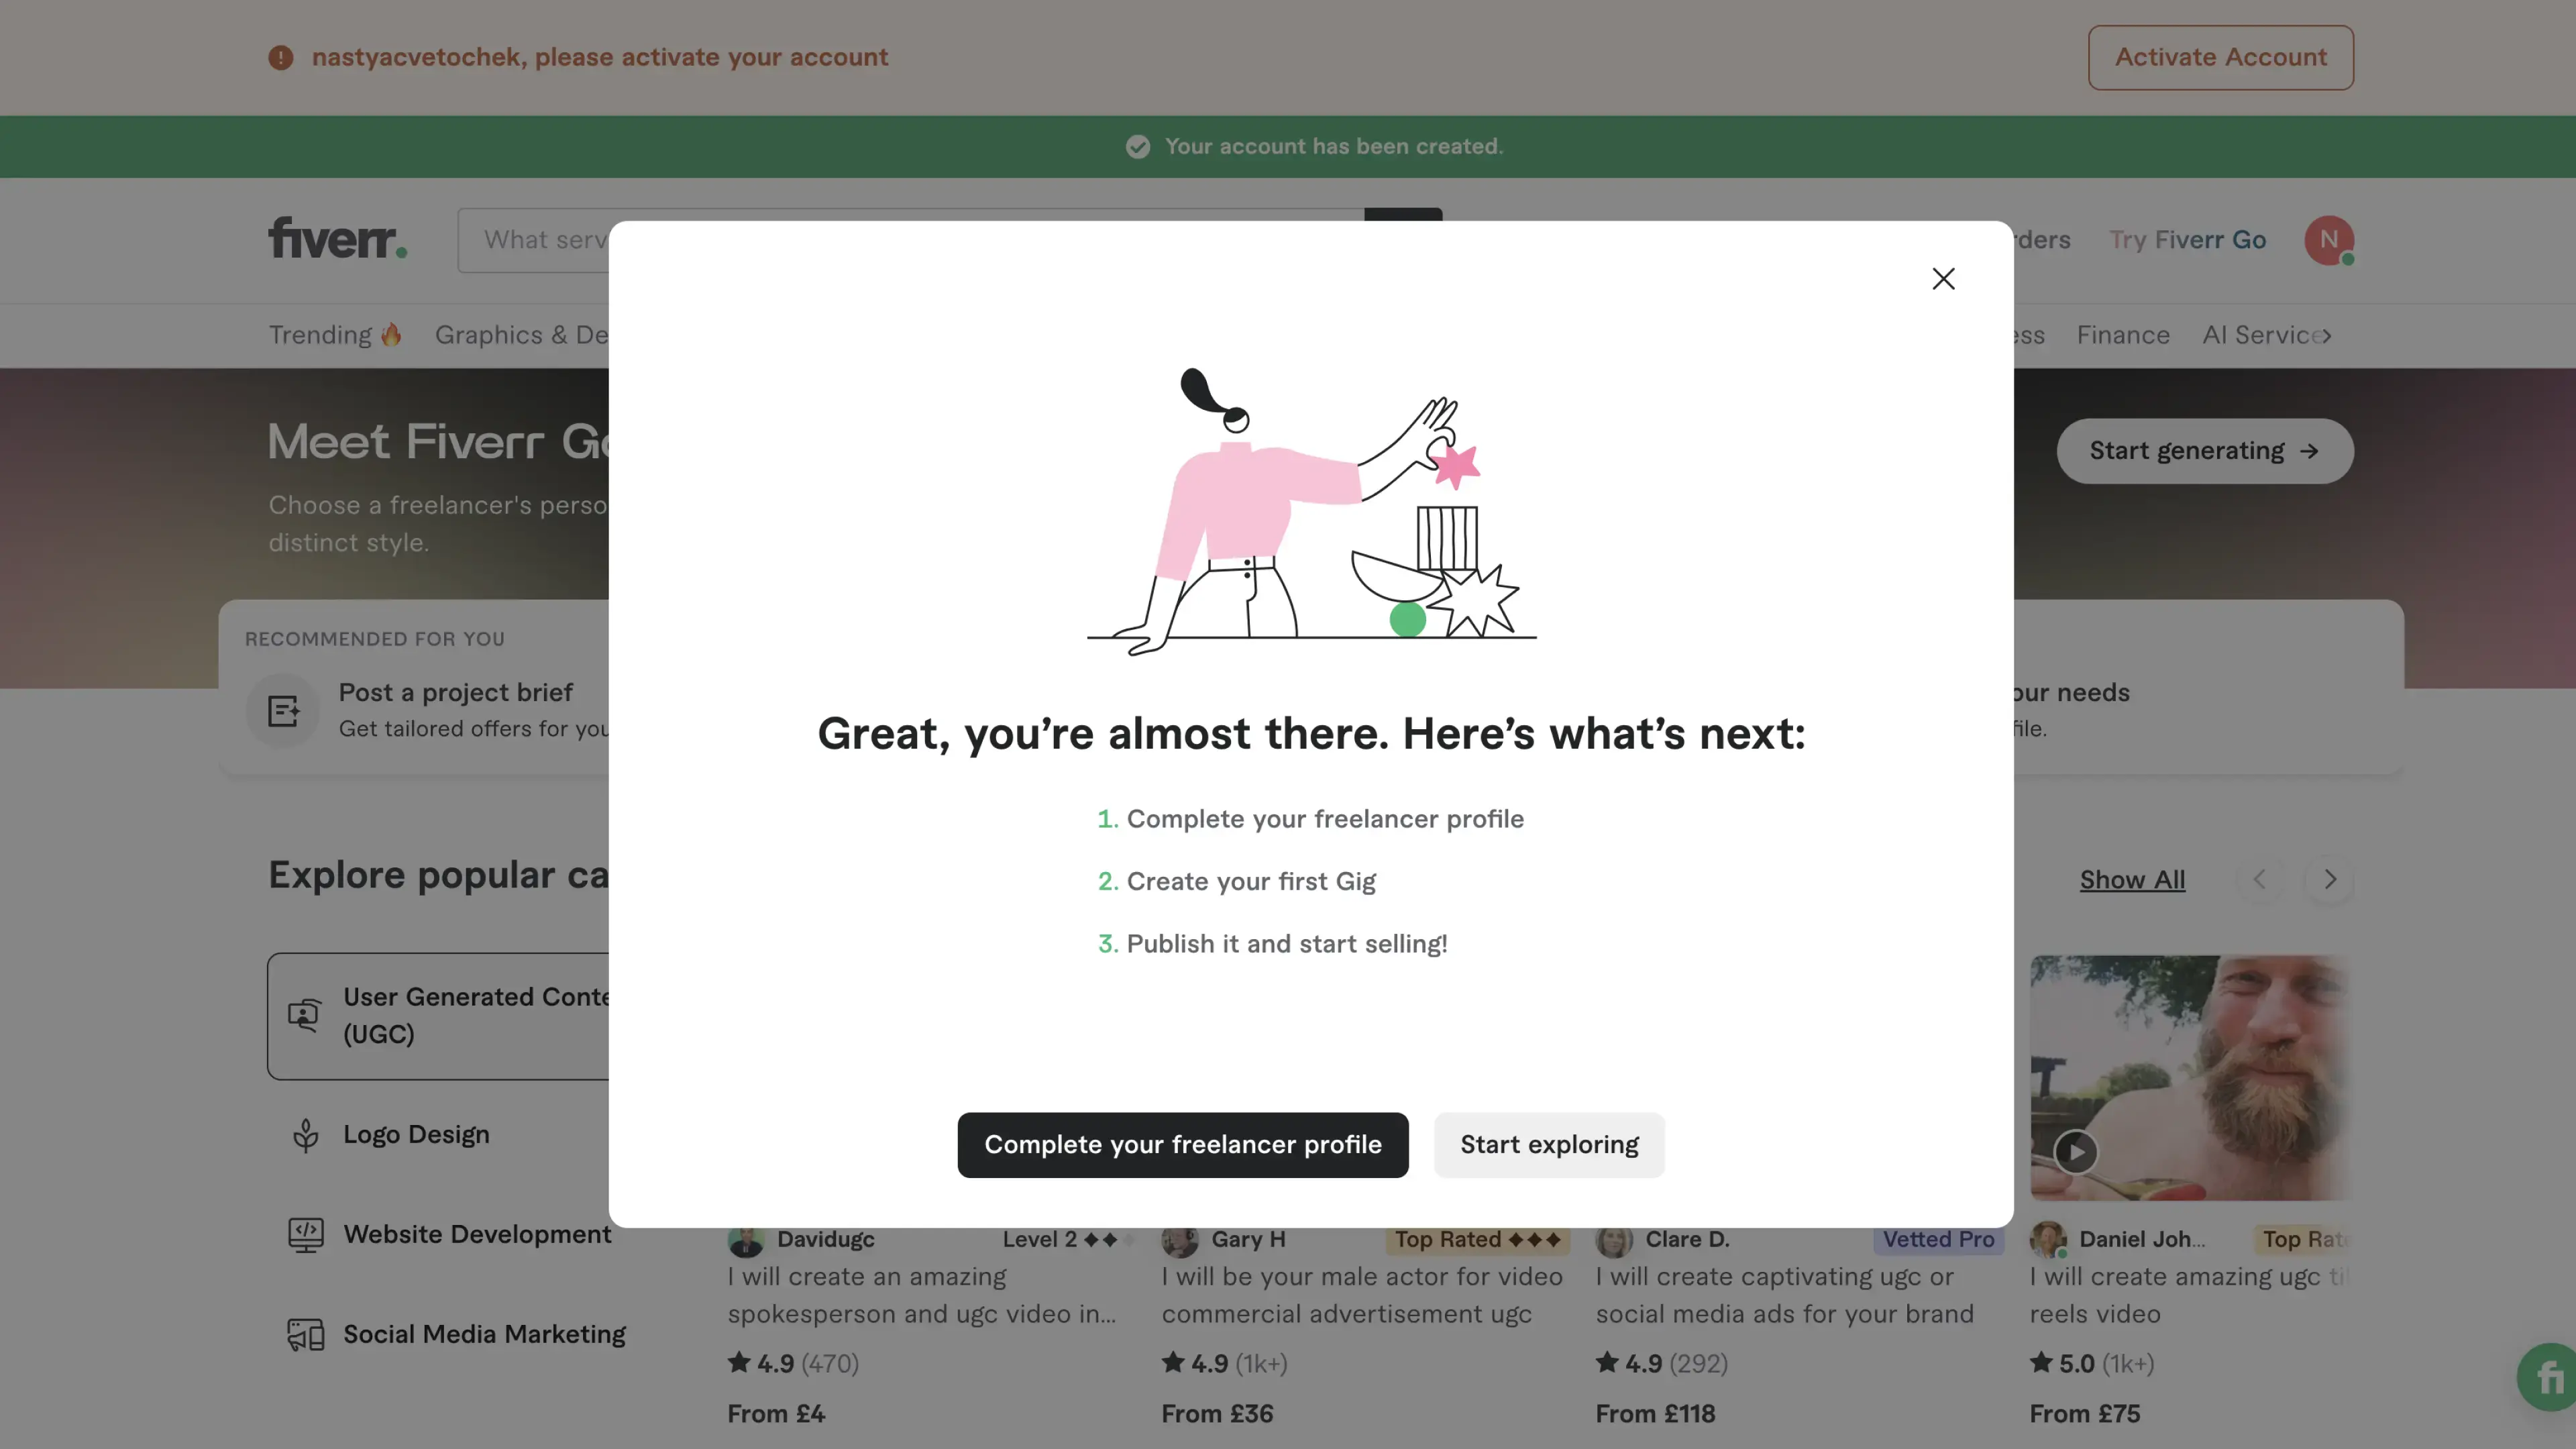
Task: Click the Logo Design category icon
Action: click(305, 1135)
